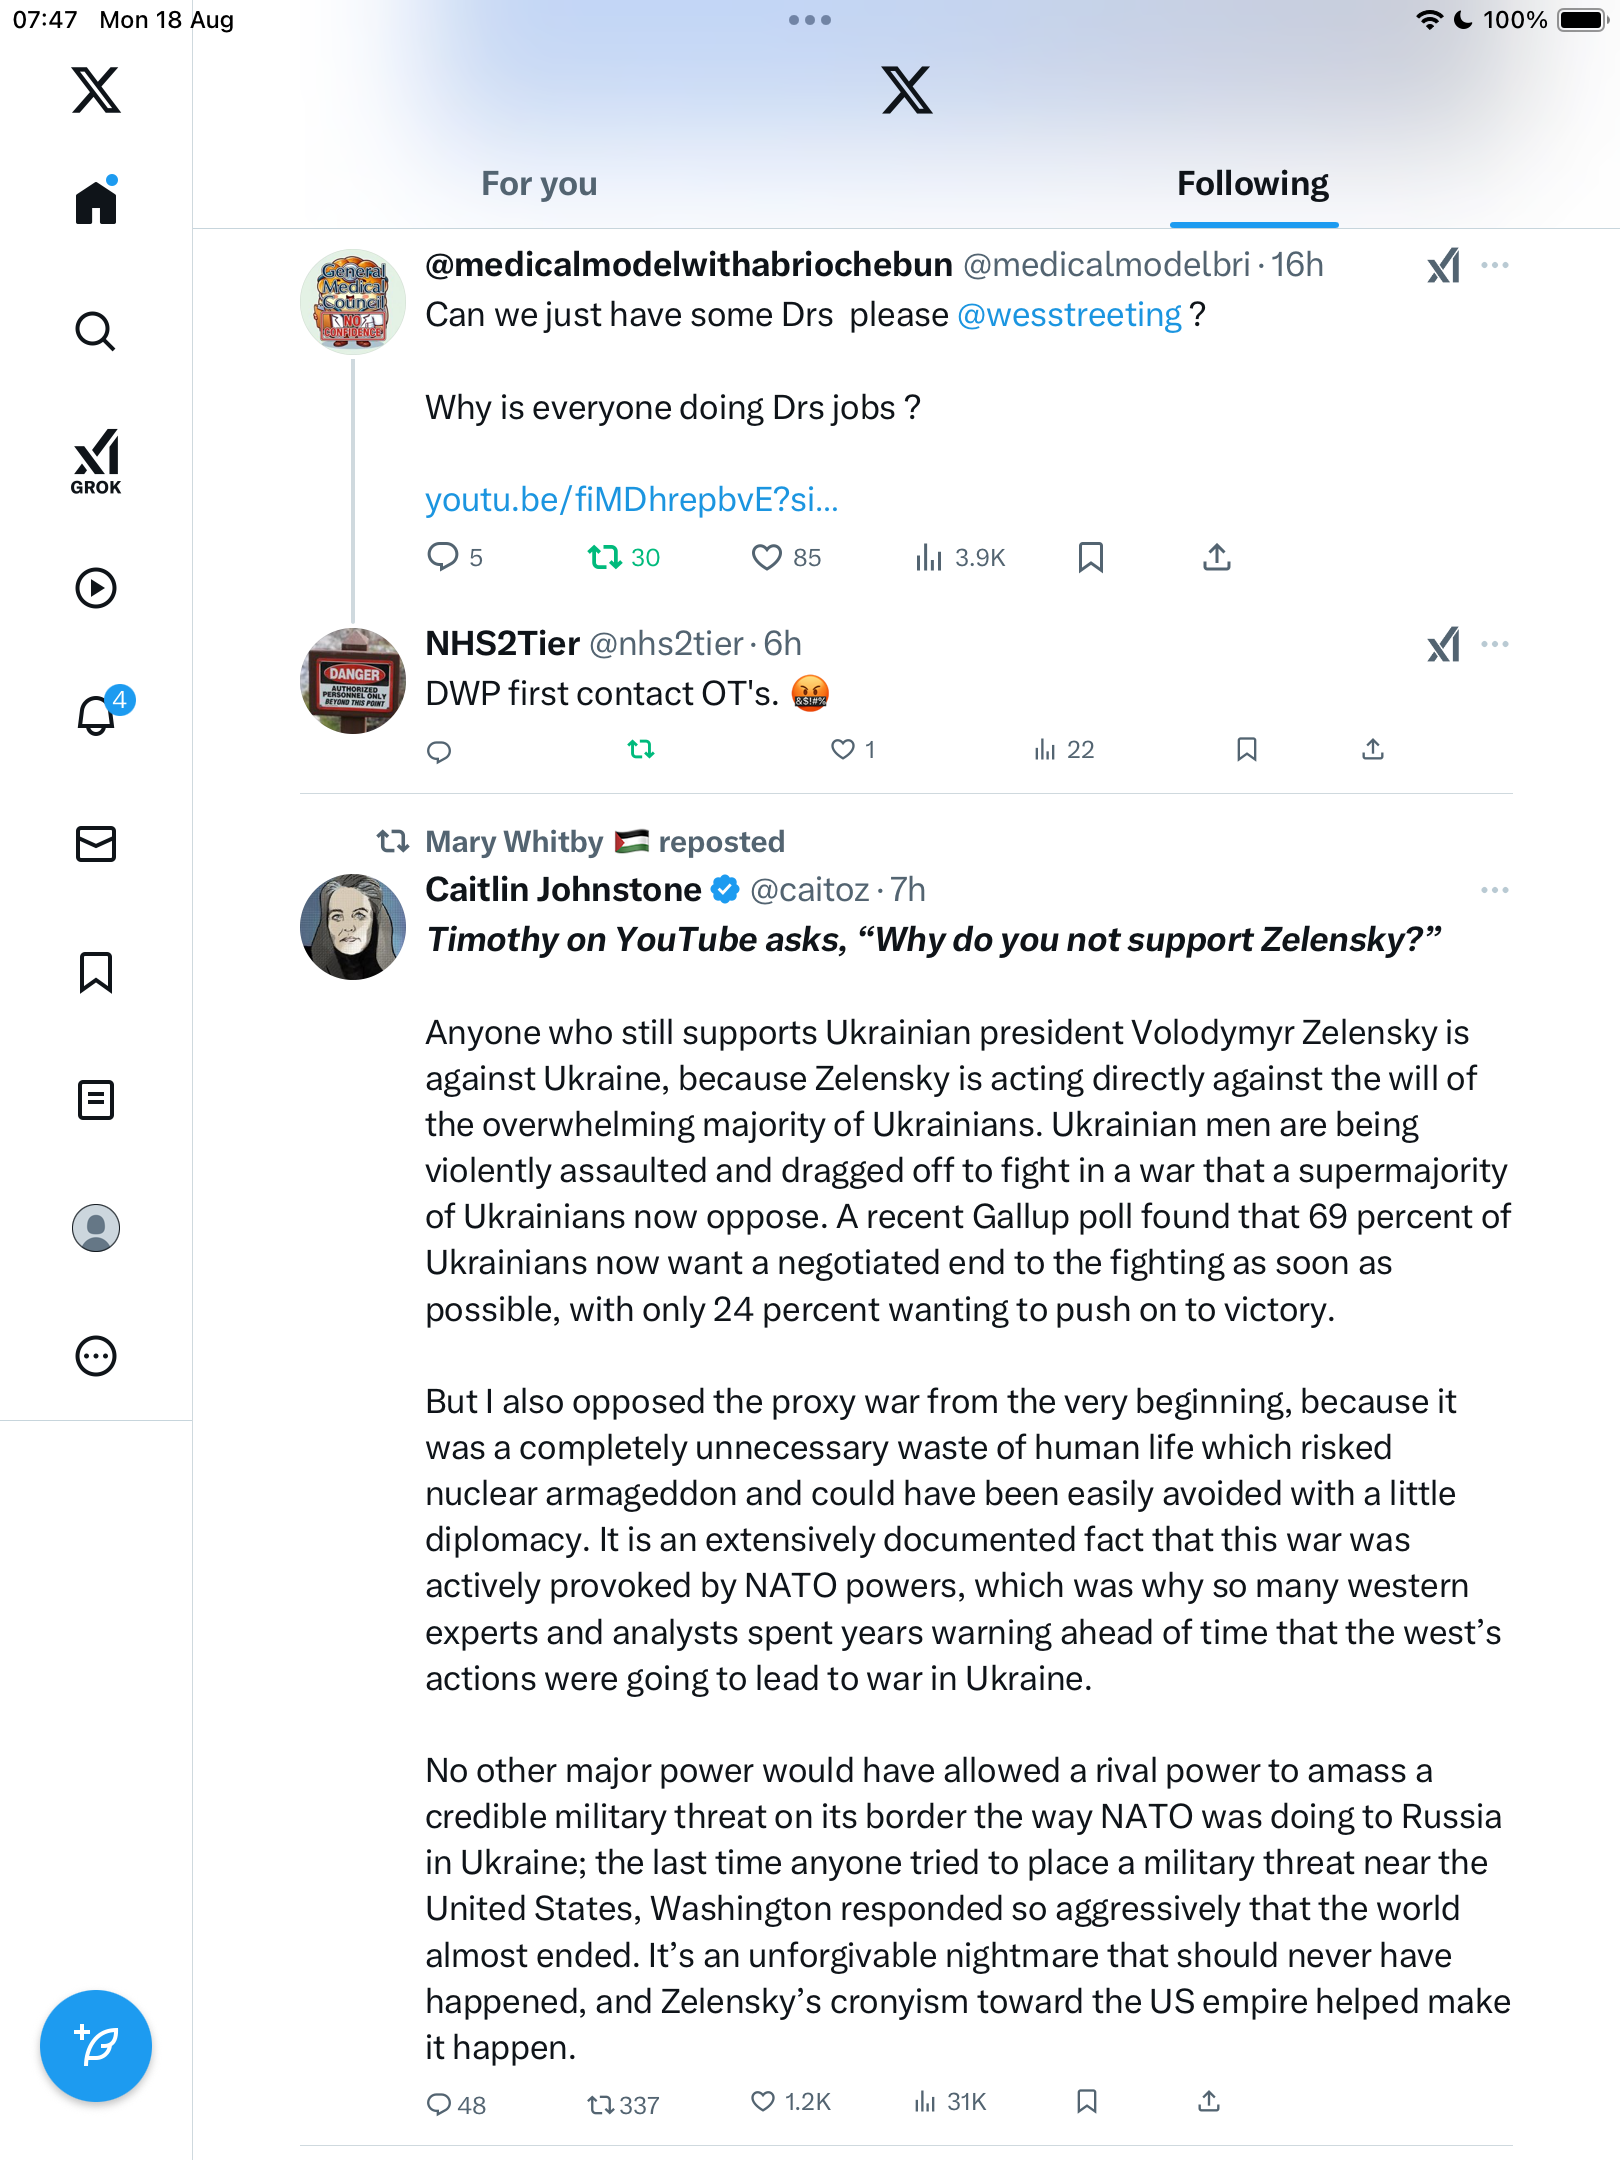Image resolution: width=1620 pixels, height=2160 pixels.
Task: Undo repost on medicalmodelbri's post
Action: coord(605,557)
